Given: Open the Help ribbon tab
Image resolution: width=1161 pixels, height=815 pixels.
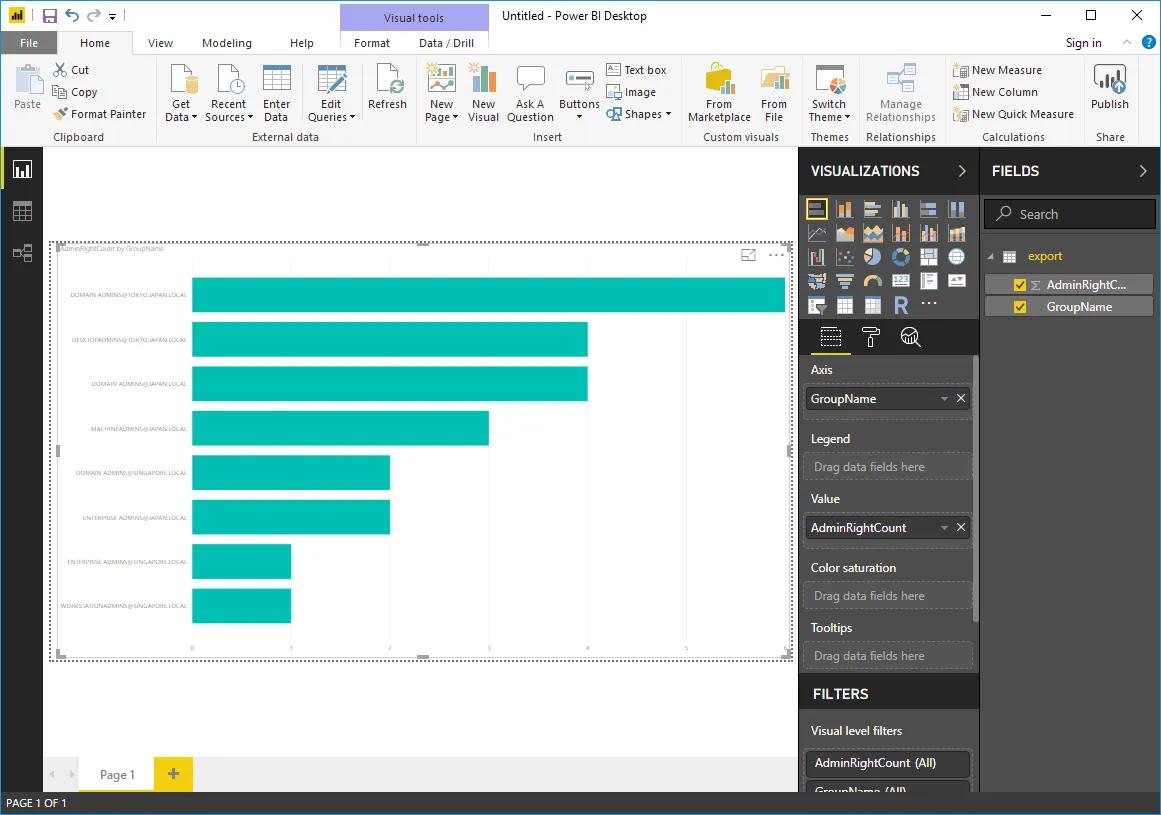Looking at the screenshot, I should tap(301, 43).
